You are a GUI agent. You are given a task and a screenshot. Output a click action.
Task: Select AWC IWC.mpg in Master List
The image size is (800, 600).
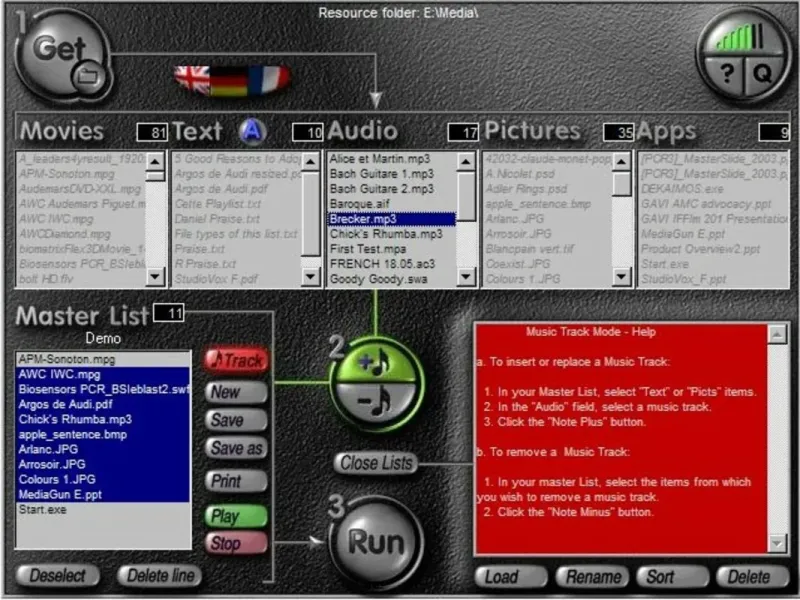click(x=104, y=374)
